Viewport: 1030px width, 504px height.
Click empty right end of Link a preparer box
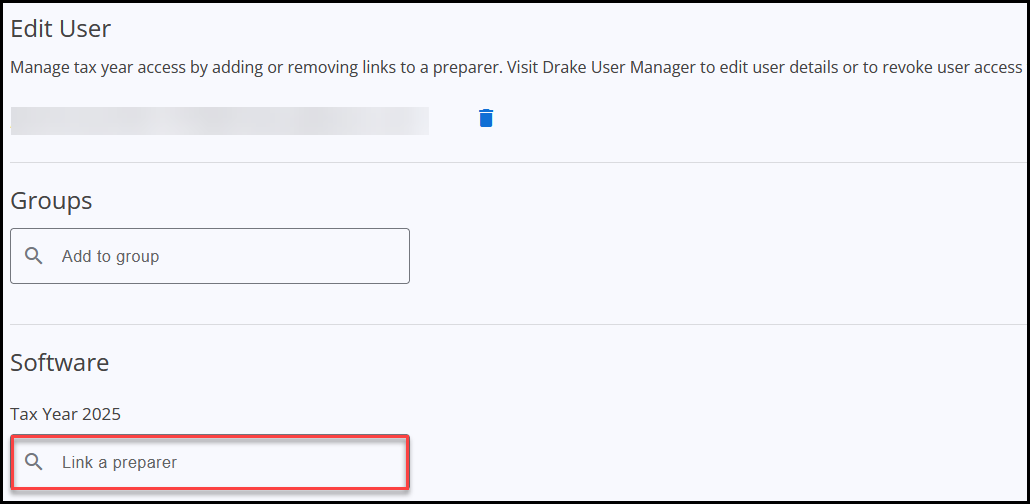tap(370, 462)
